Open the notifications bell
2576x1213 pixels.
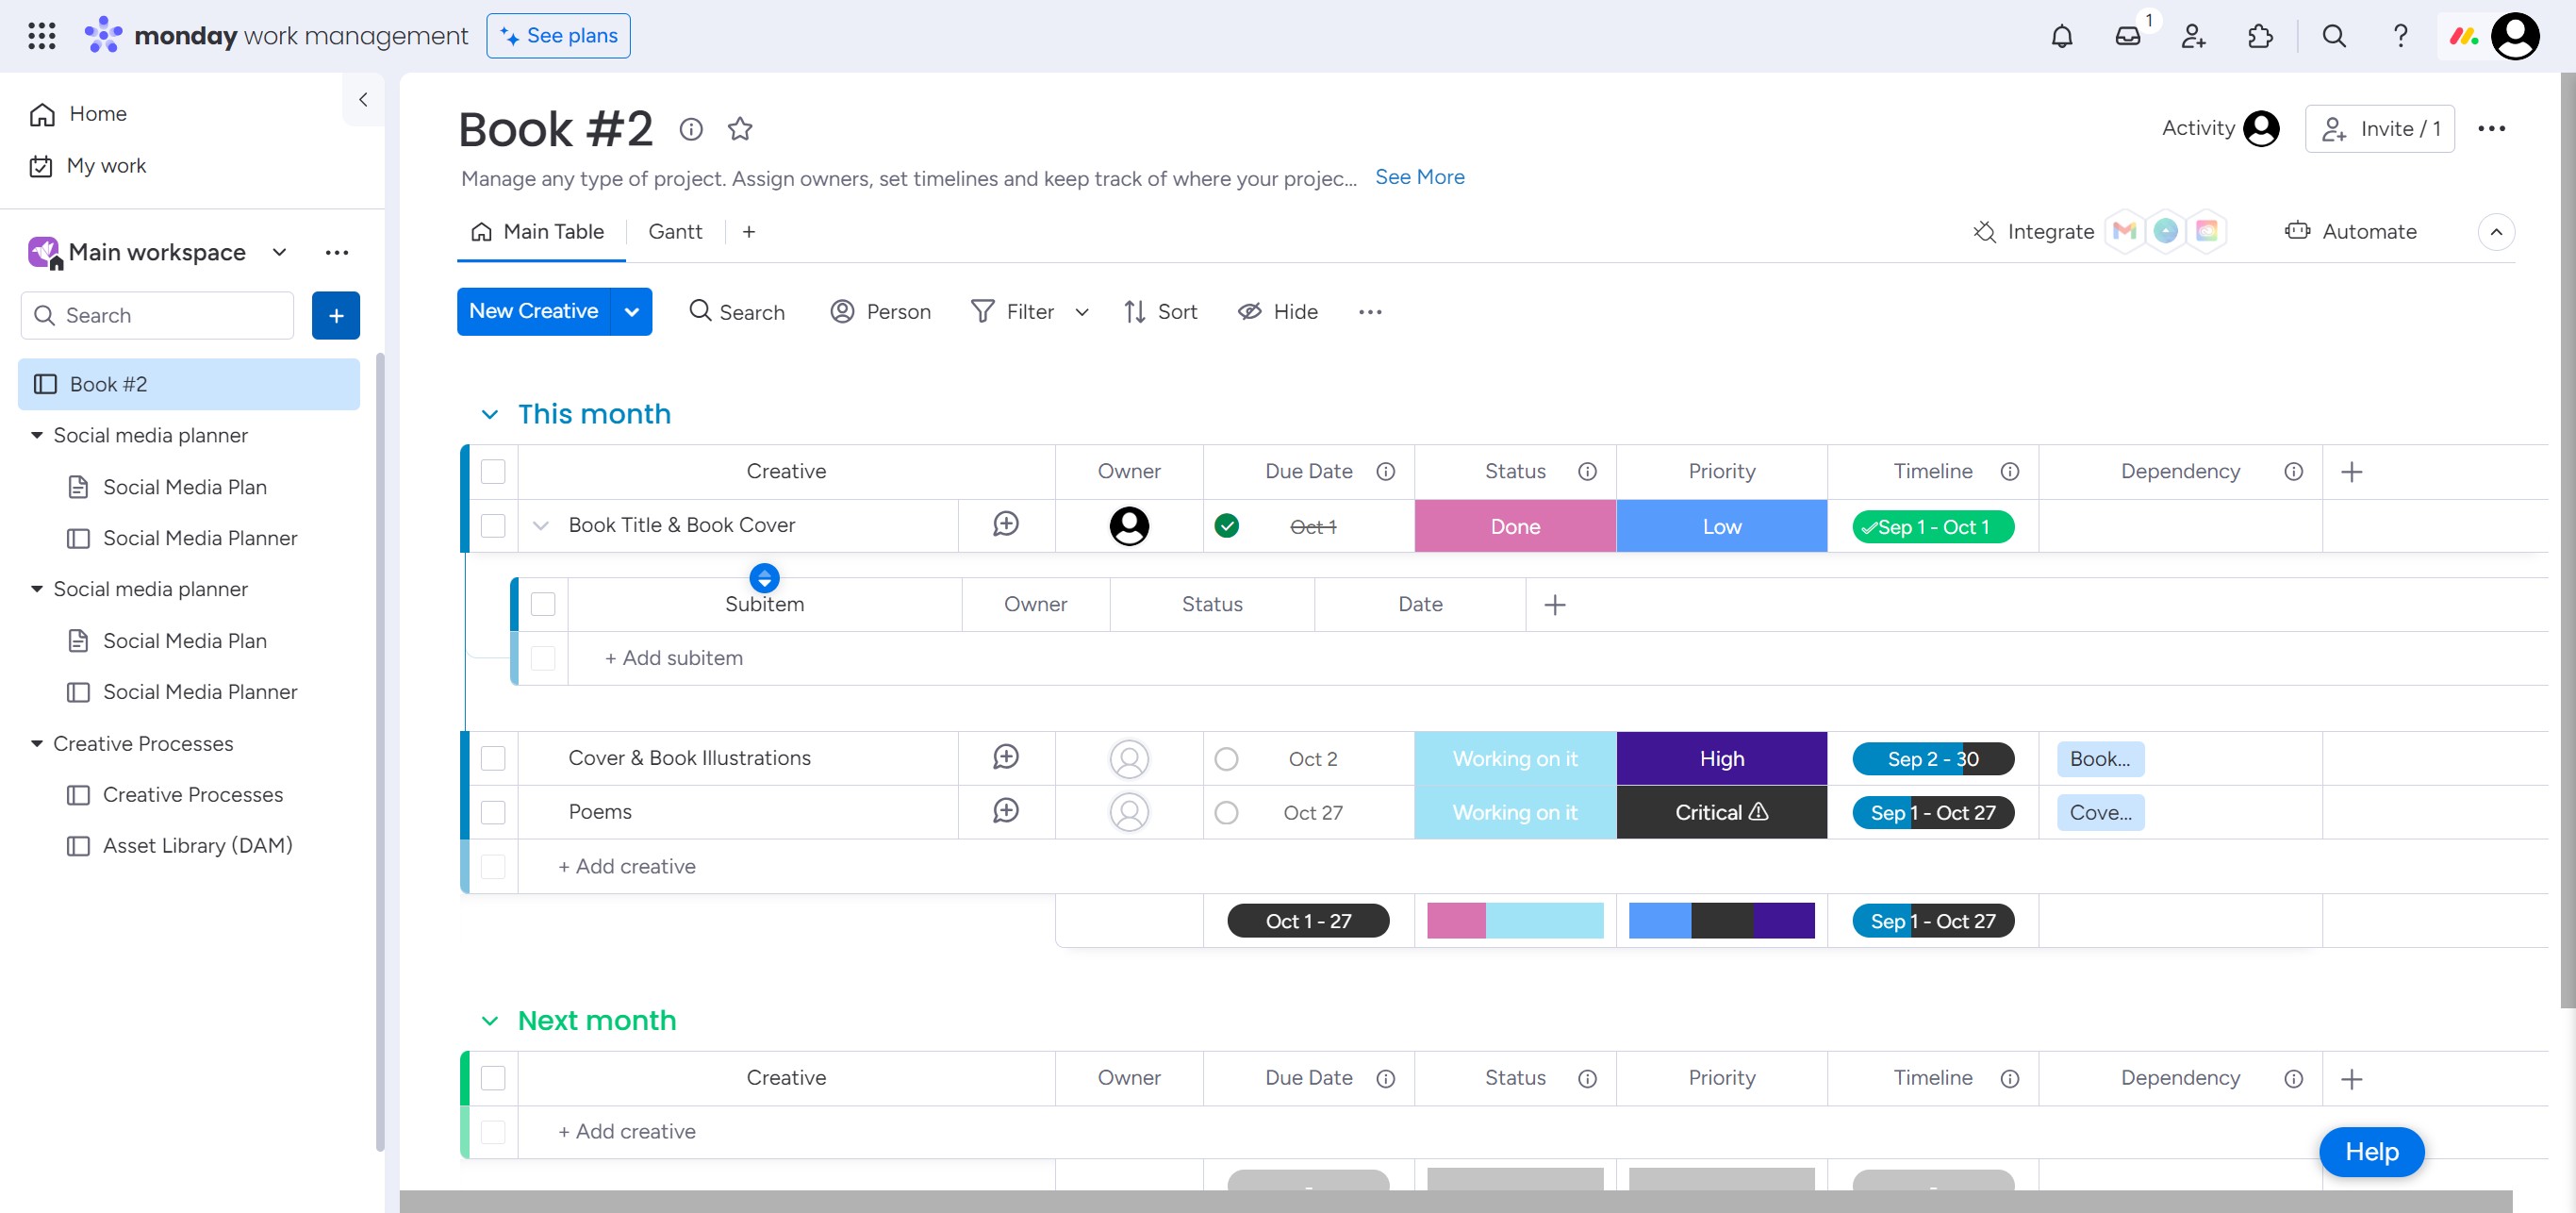pos(2061,37)
